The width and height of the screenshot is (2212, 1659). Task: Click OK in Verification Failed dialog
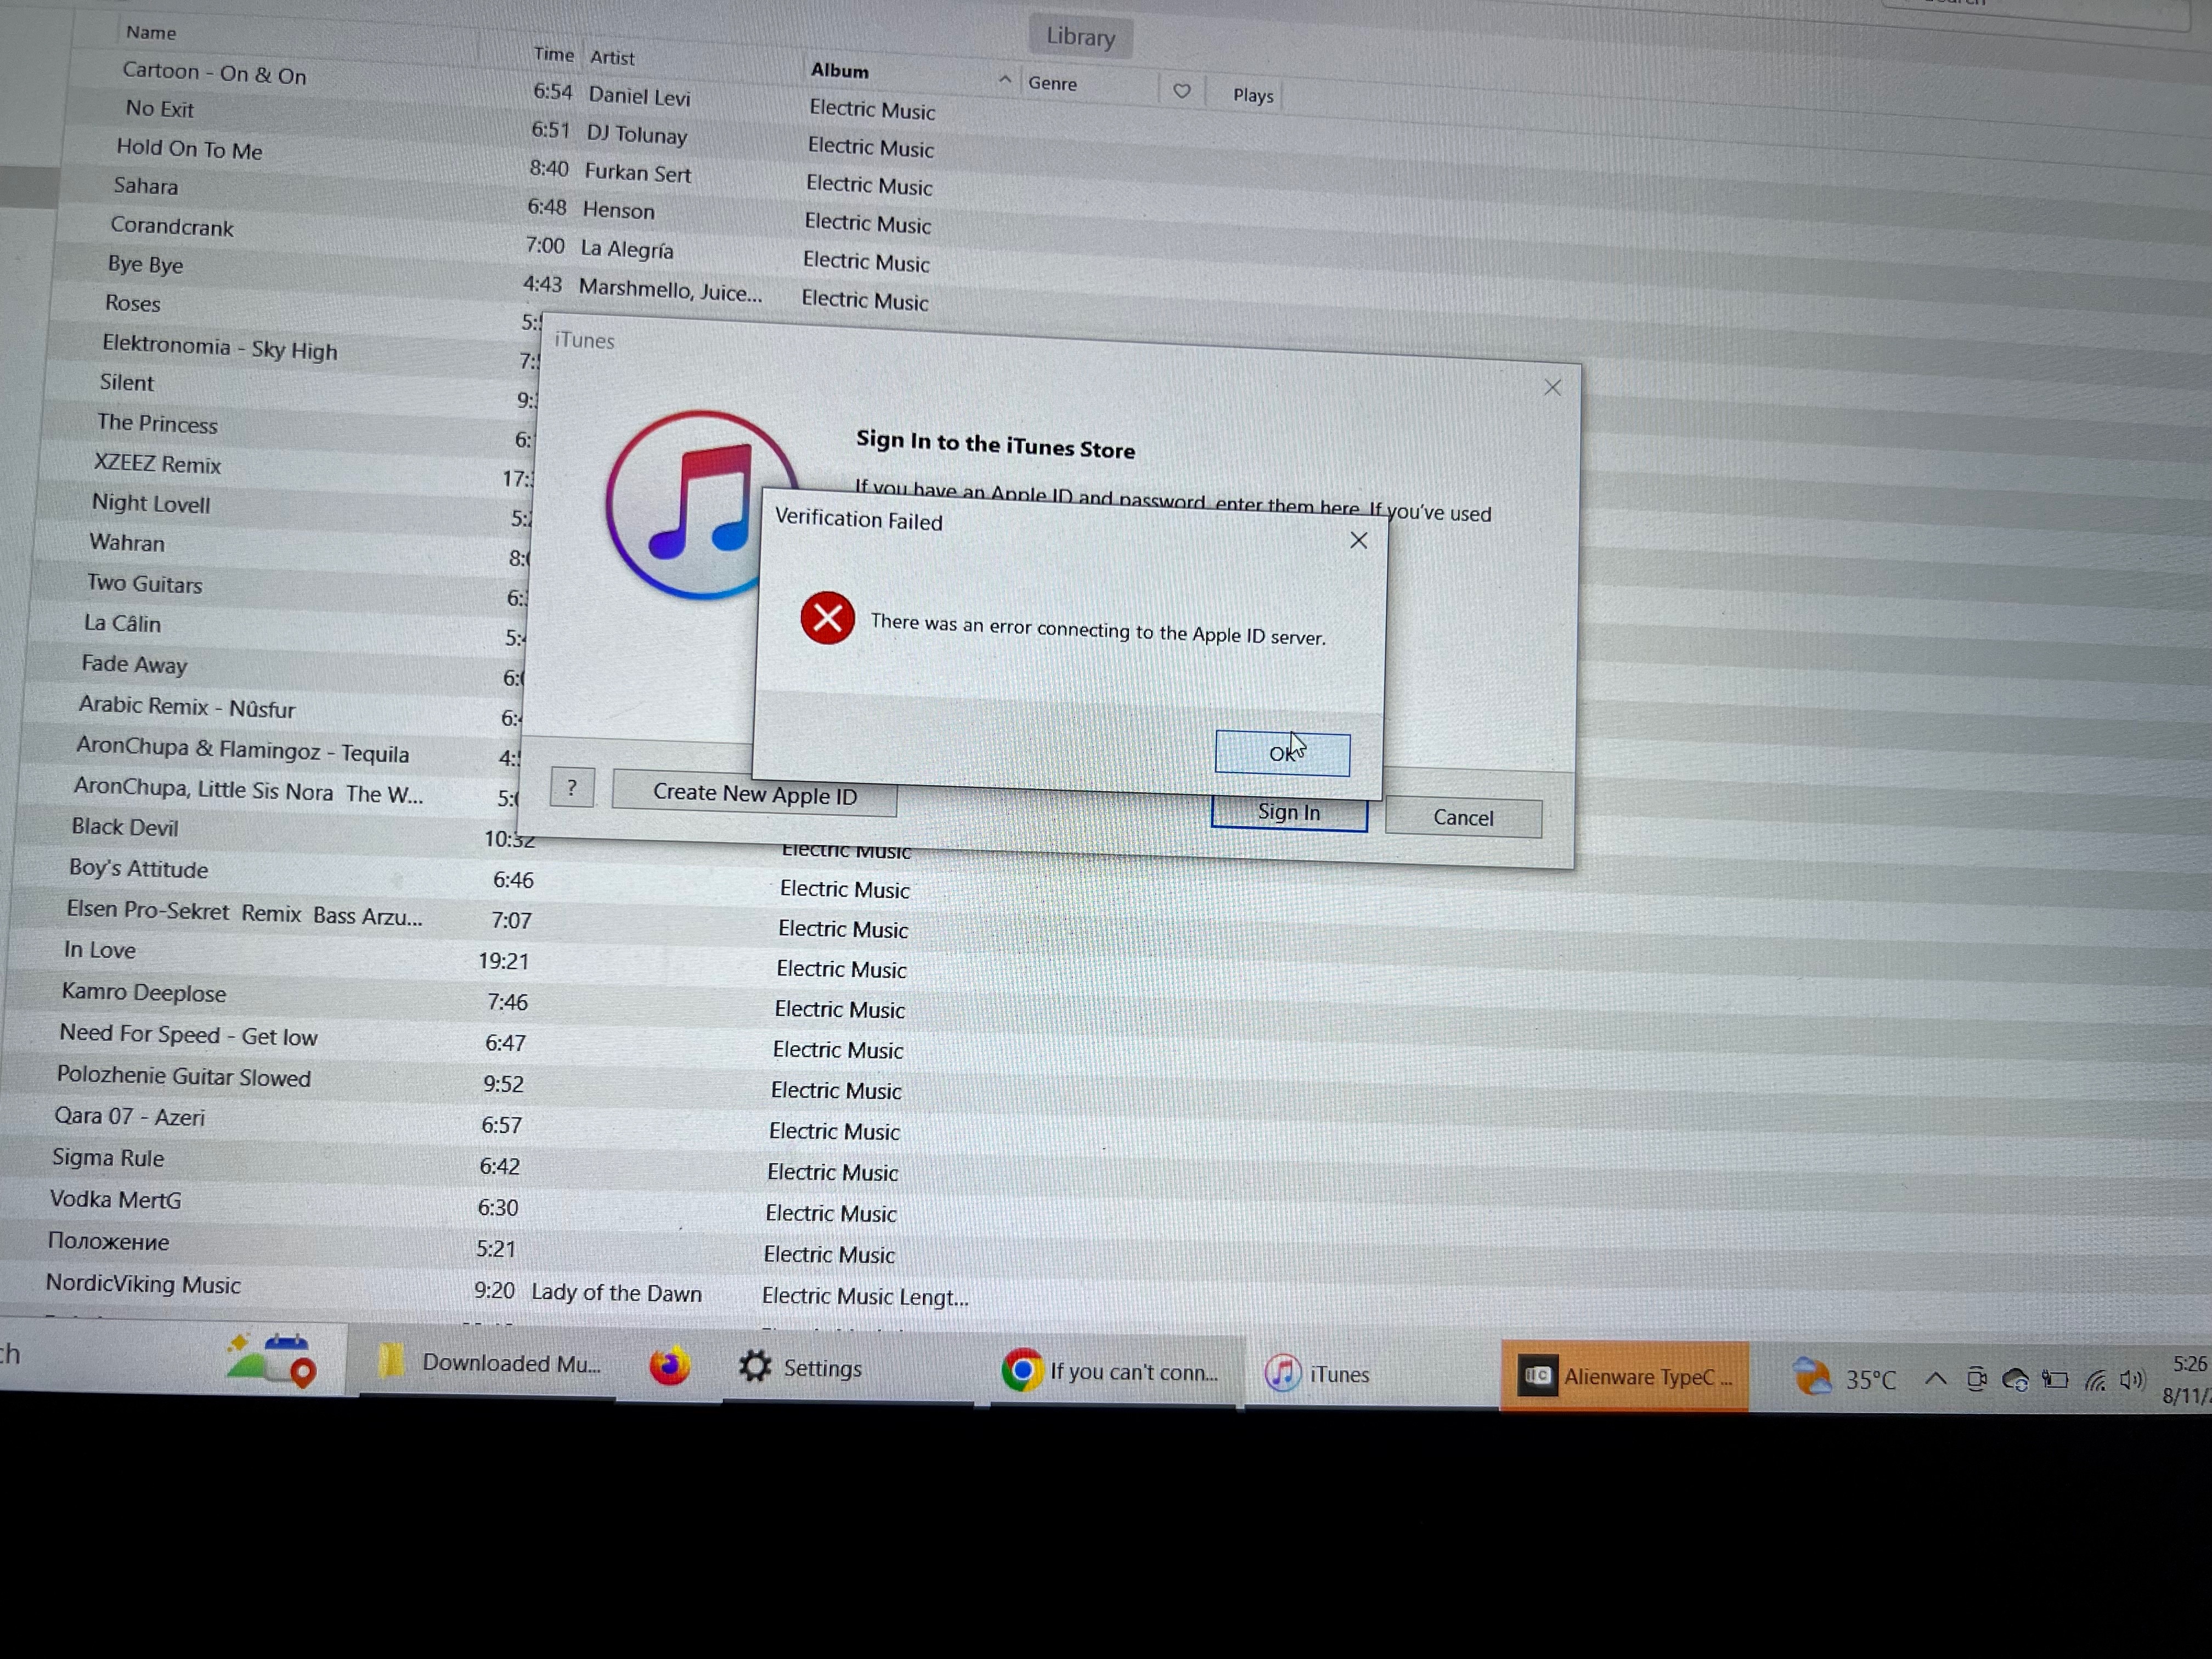click(x=1281, y=753)
